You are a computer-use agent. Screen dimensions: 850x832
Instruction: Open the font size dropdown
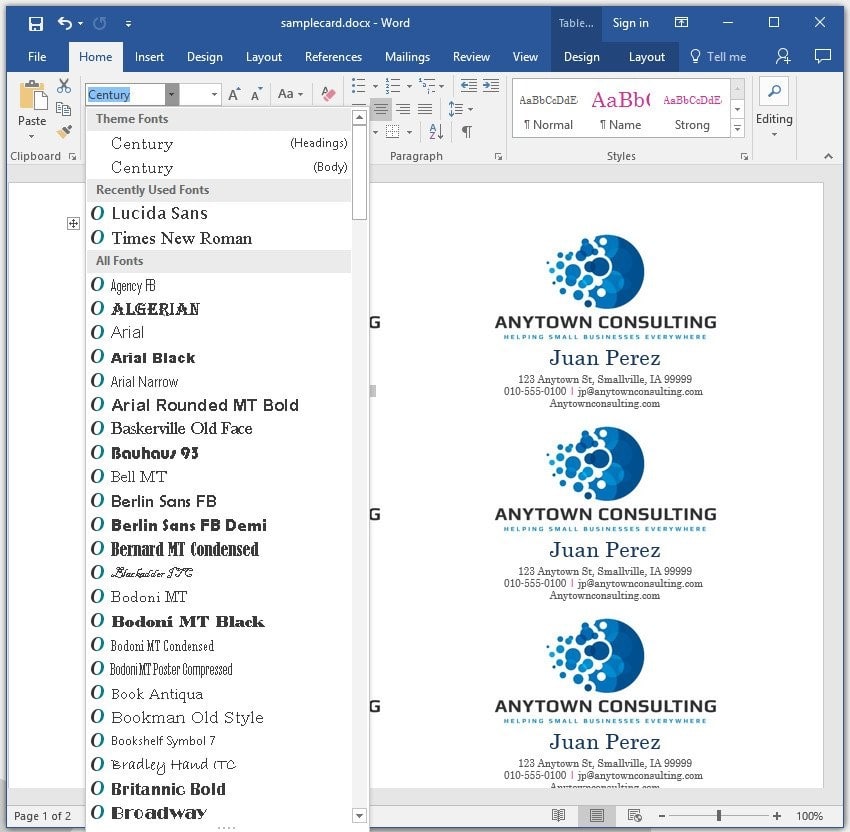(214, 95)
